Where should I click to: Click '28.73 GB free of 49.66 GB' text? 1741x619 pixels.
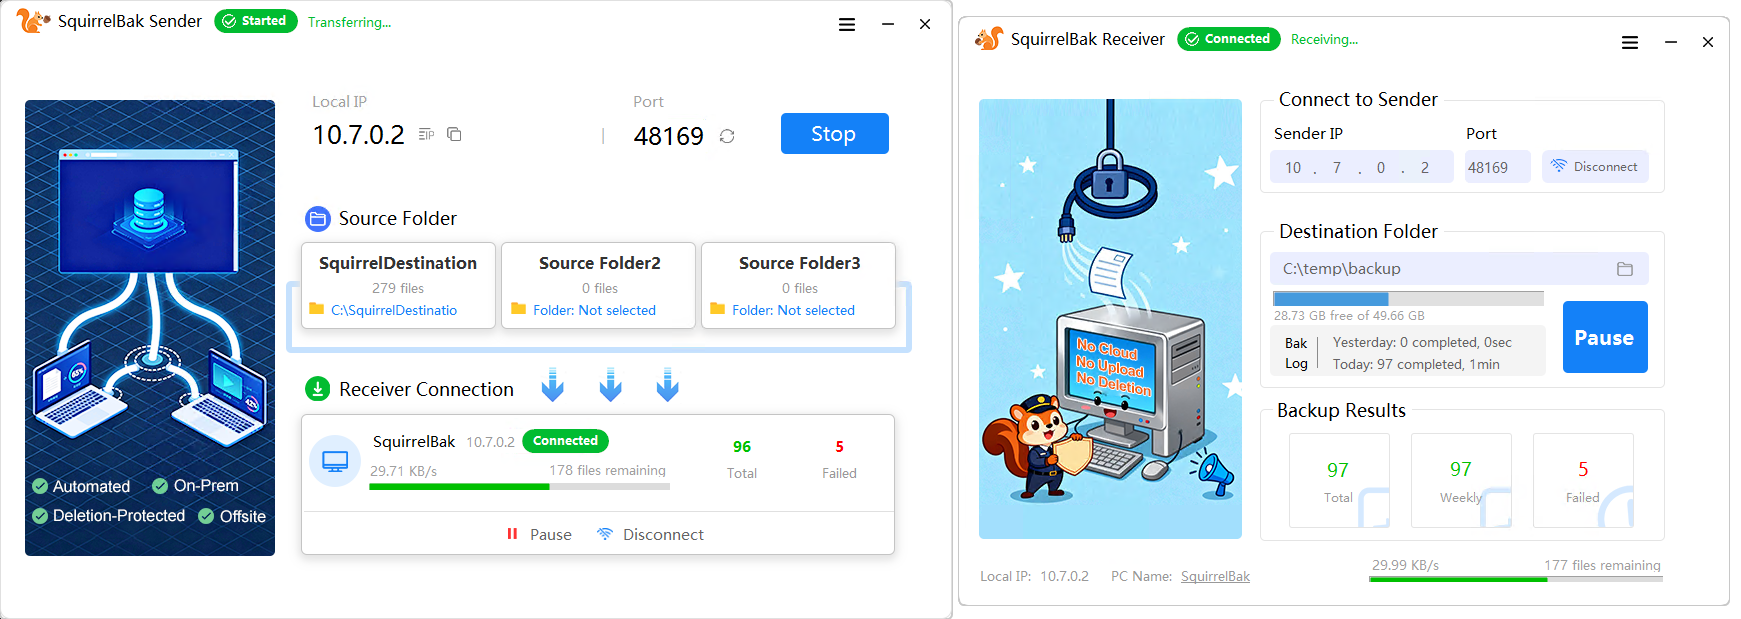coord(1349,316)
